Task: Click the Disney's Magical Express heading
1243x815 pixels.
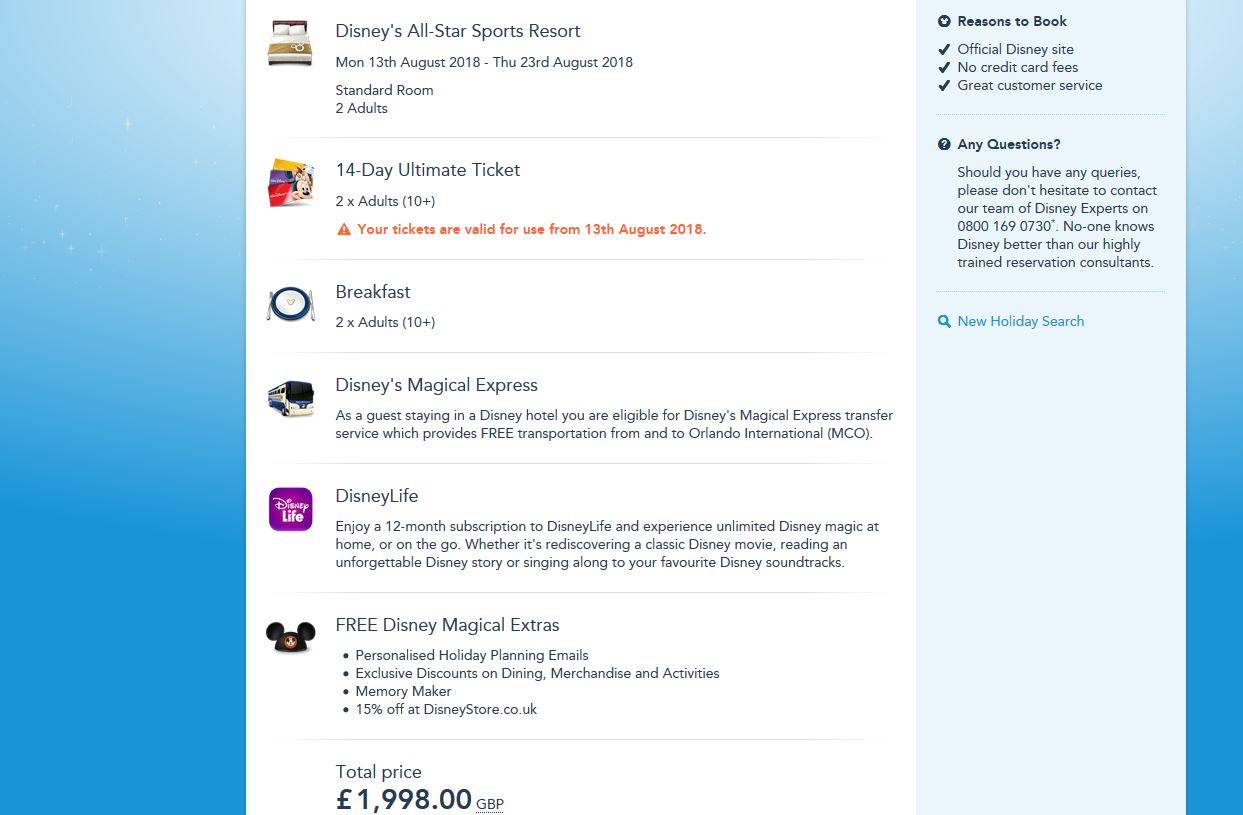Action: (436, 385)
